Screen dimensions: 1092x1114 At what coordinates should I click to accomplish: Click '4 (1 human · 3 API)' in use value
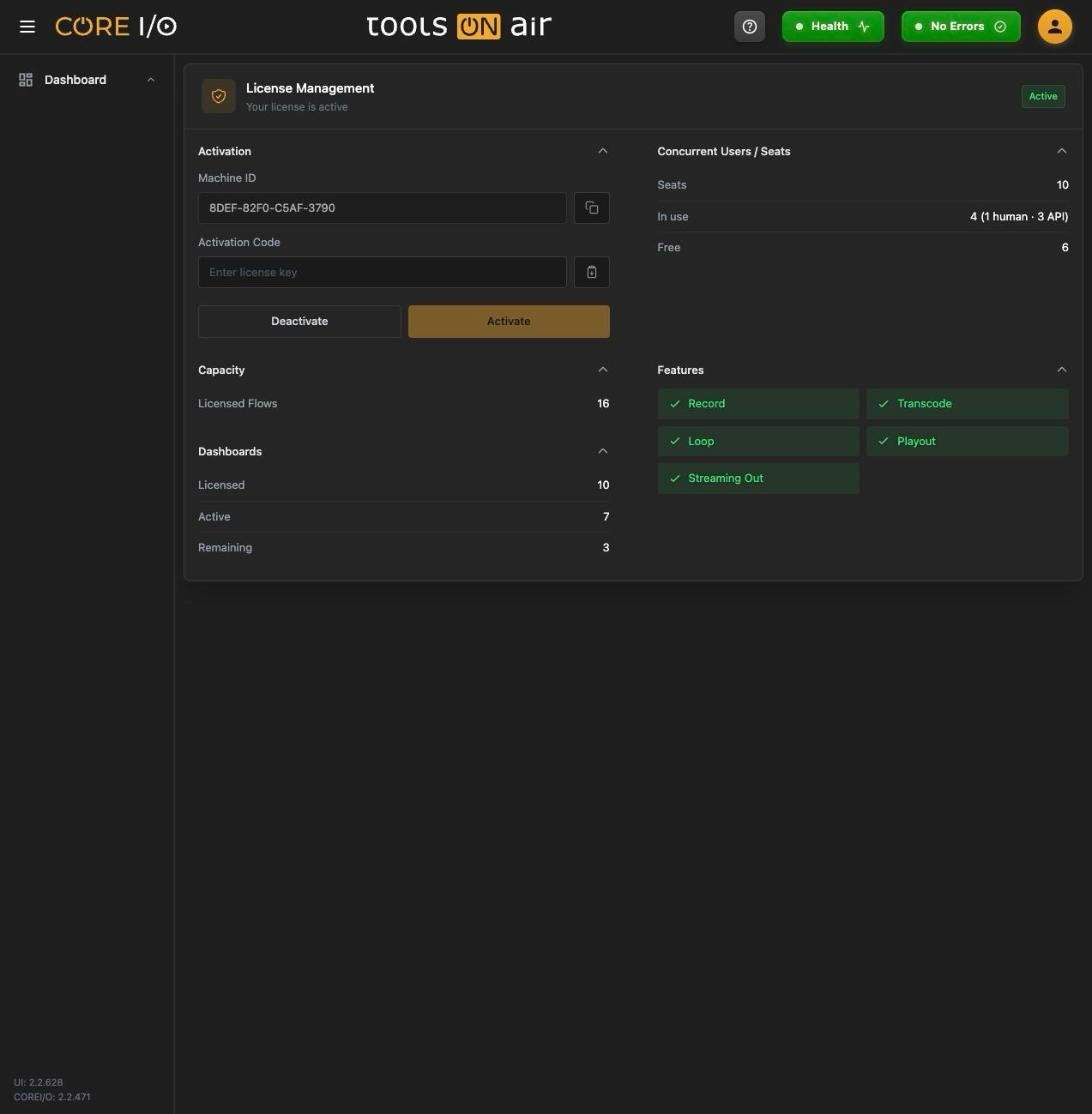pyautogui.click(x=1019, y=217)
